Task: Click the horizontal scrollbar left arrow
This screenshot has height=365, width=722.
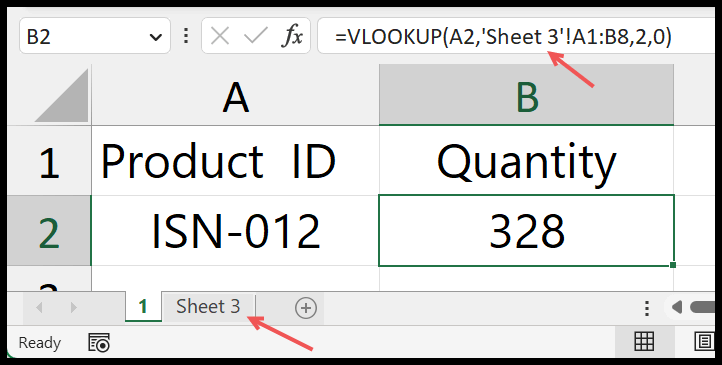Action: pyautogui.click(x=676, y=307)
